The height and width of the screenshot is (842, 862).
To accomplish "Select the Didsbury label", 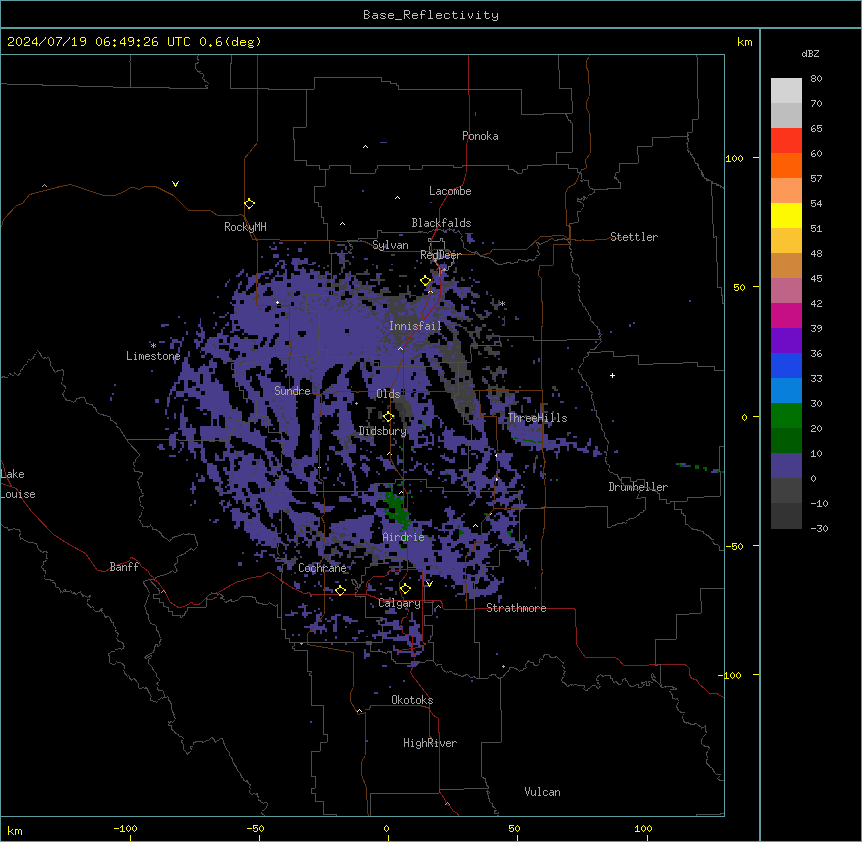I will [383, 431].
